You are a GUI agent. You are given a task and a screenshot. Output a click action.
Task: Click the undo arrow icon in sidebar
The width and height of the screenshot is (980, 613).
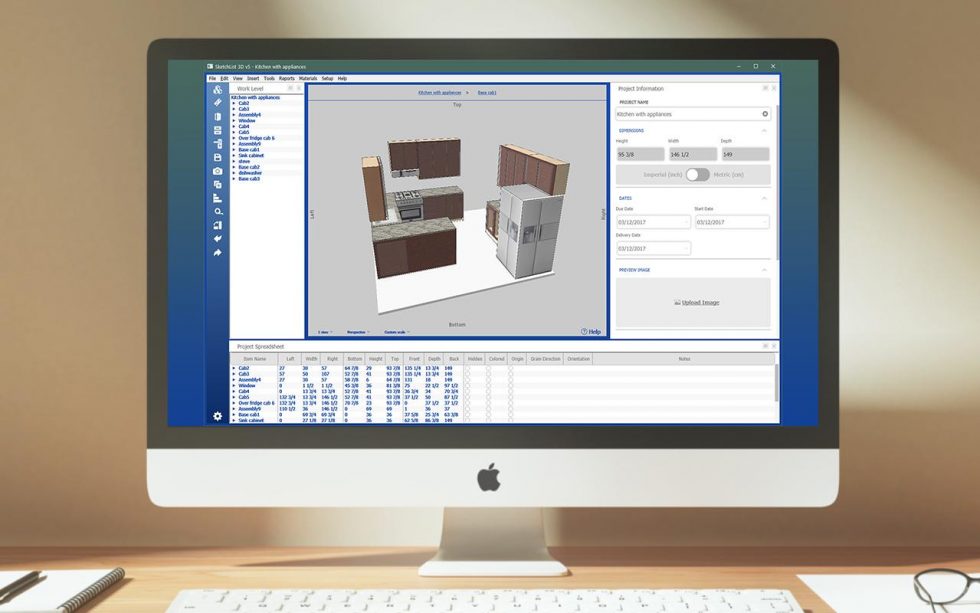[218, 239]
